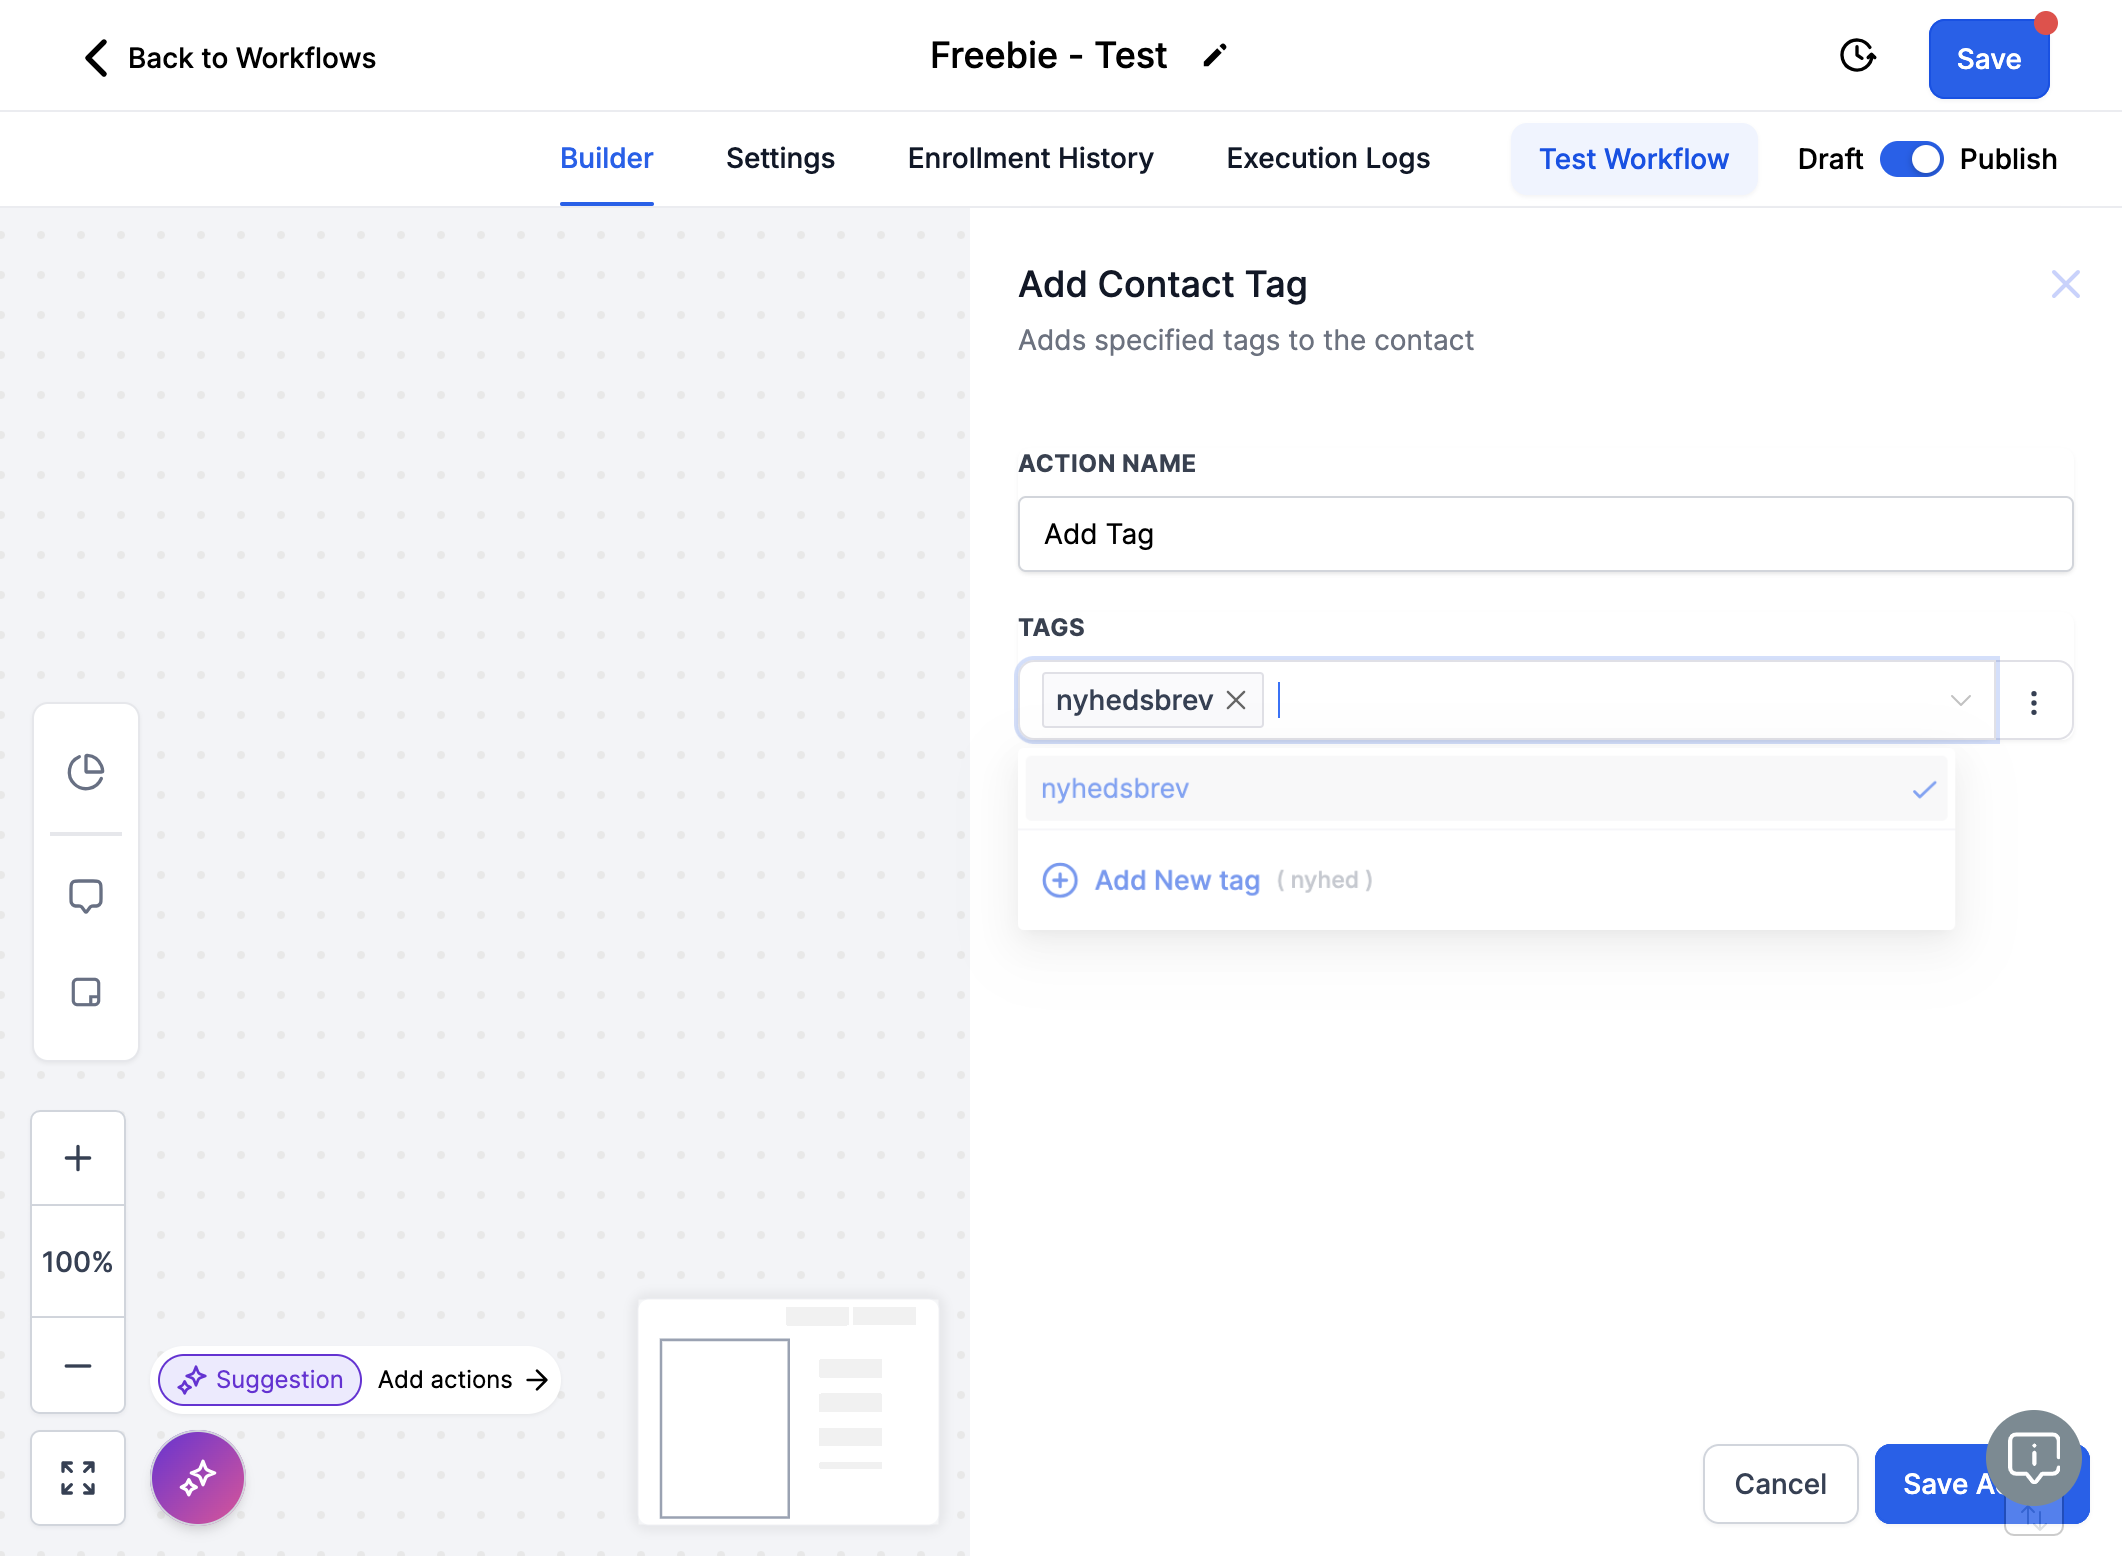Deselect the checked nyhedsbrev option
2122x1556 pixels.
coord(1486,789)
